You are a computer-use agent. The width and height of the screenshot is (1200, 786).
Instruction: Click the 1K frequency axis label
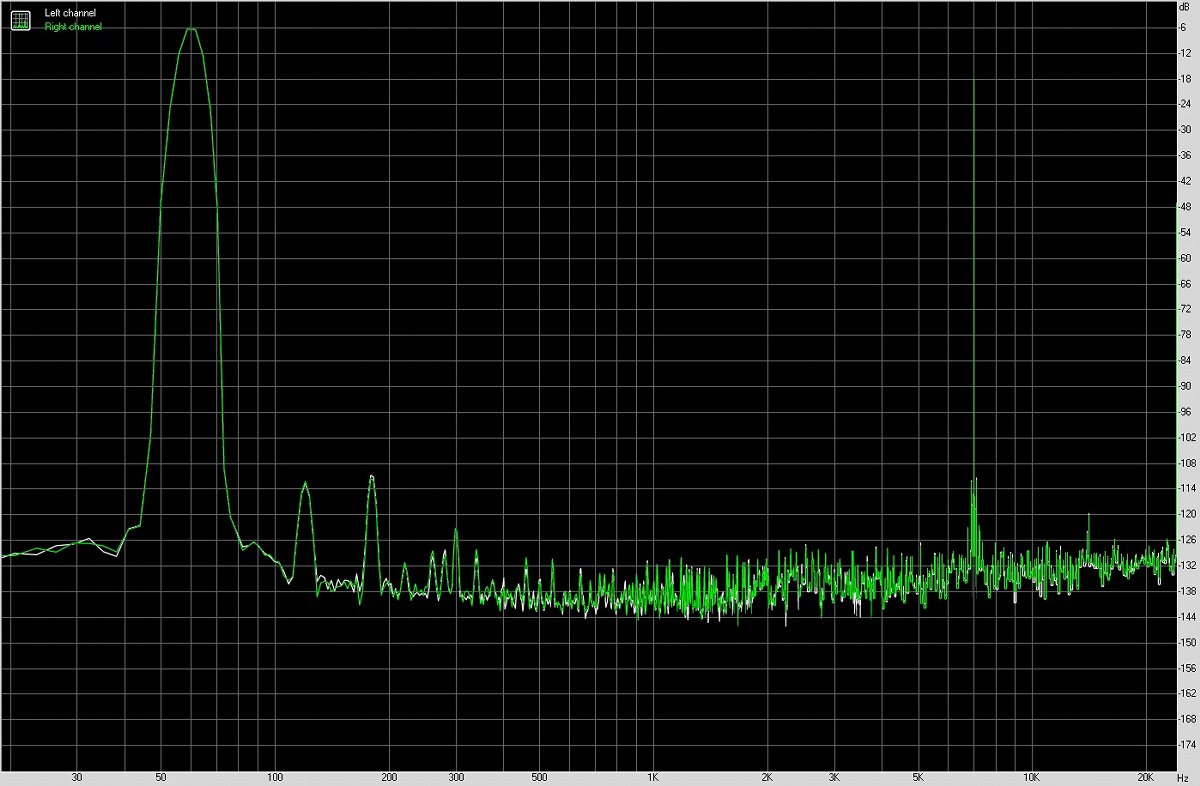[x=653, y=777]
